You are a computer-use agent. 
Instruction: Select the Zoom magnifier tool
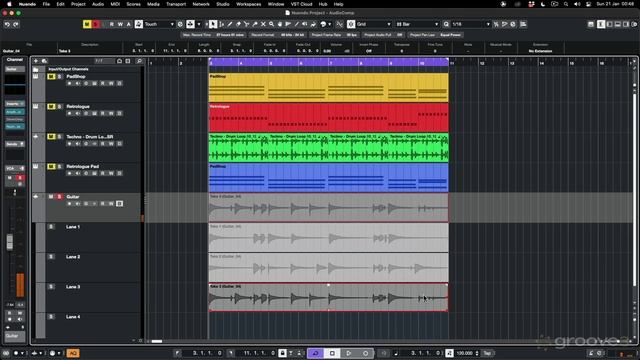pyautogui.click(x=271, y=24)
